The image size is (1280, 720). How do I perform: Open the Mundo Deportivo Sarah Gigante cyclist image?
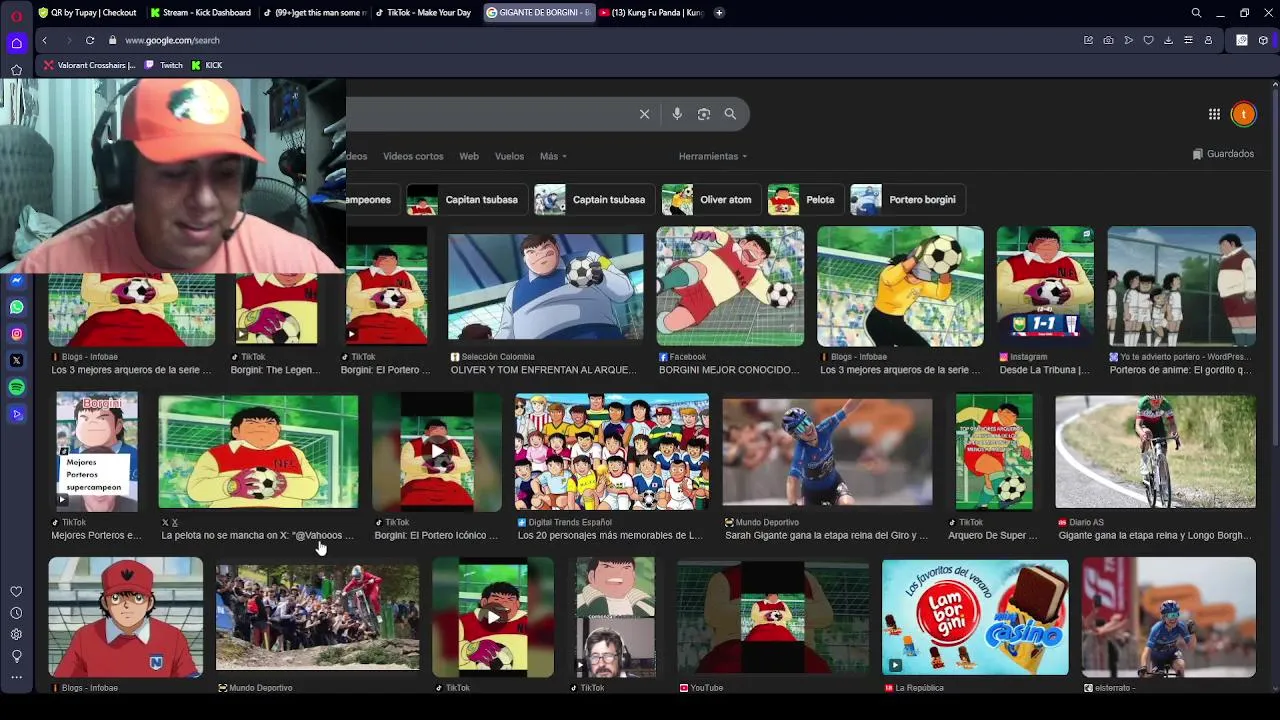(x=827, y=452)
